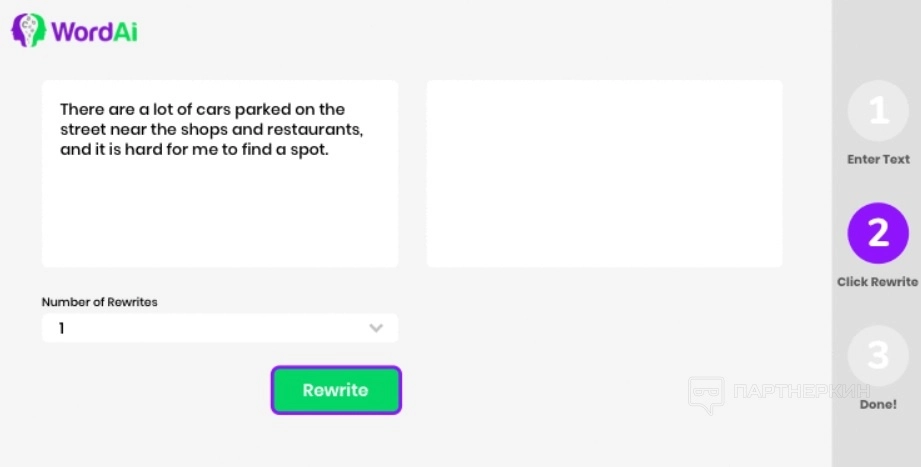Click the empty output text box
The image size is (921, 467).
(x=604, y=173)
